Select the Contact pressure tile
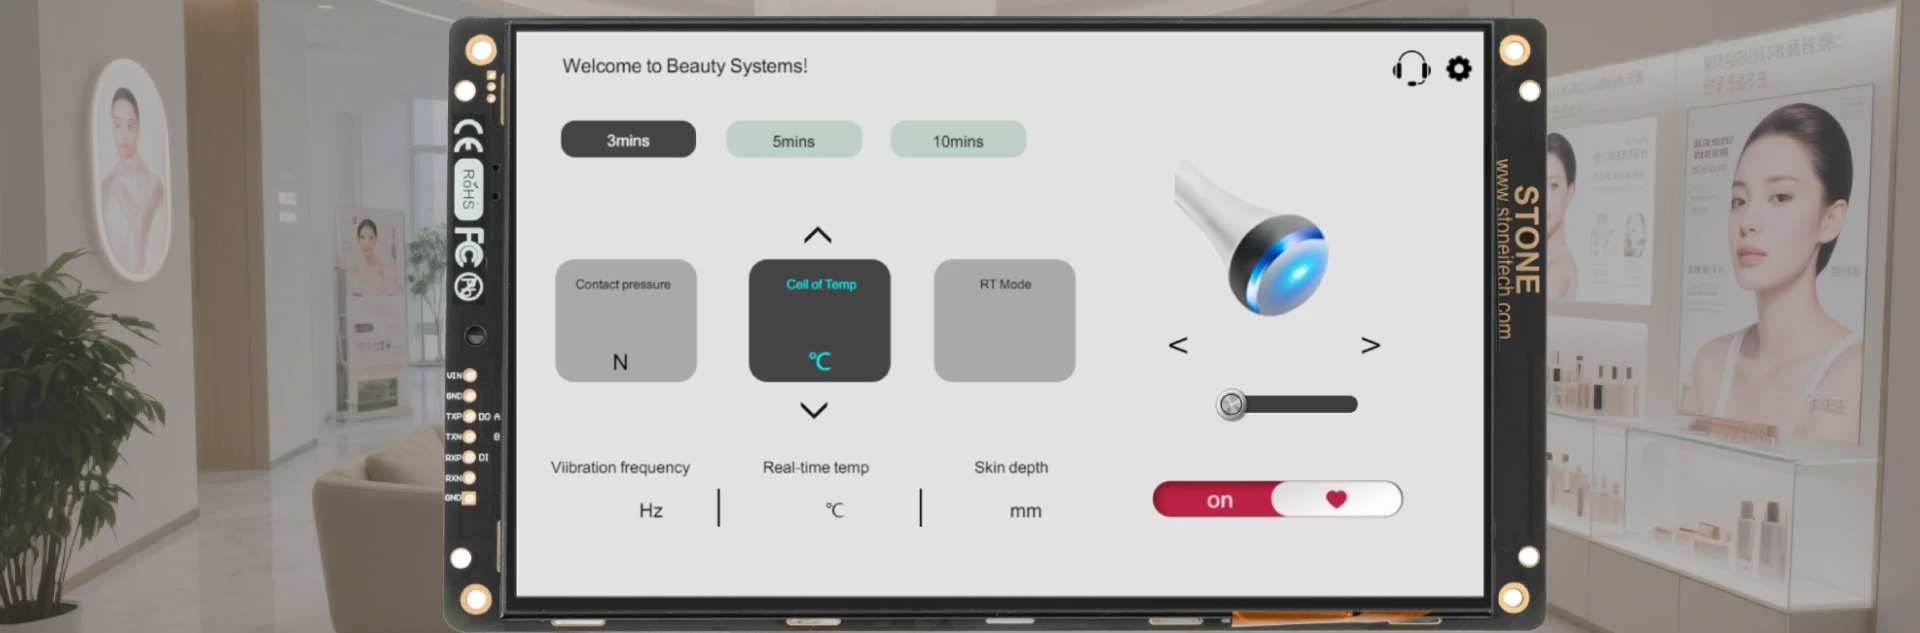Viewport: 1920px width, 633px height. [x=626, y=320]
